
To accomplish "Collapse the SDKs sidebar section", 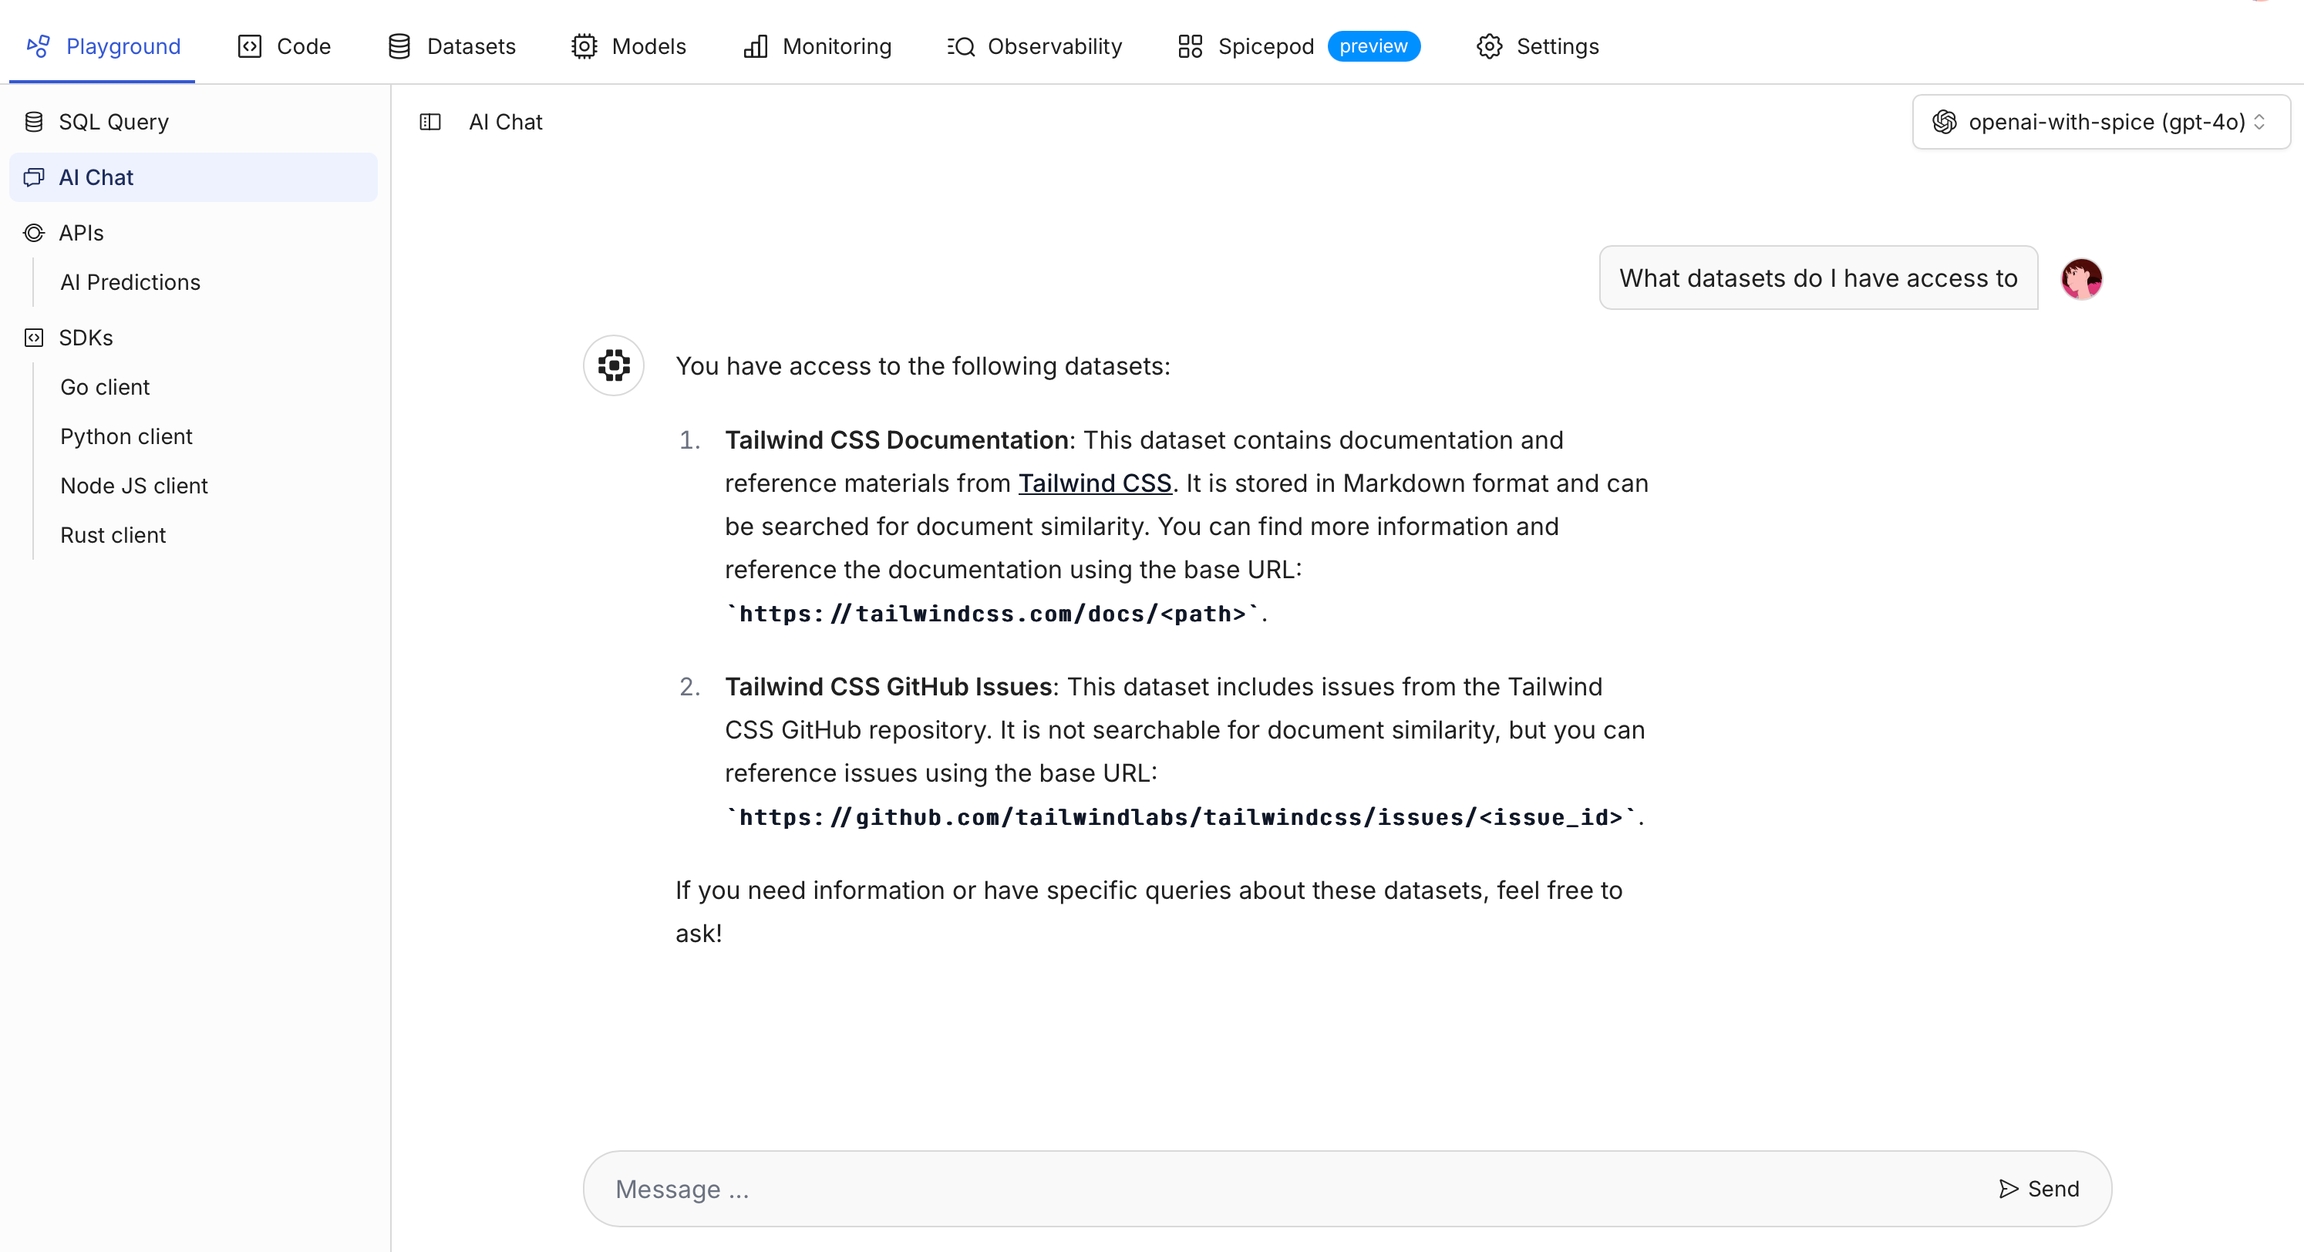I will [86, 337].
